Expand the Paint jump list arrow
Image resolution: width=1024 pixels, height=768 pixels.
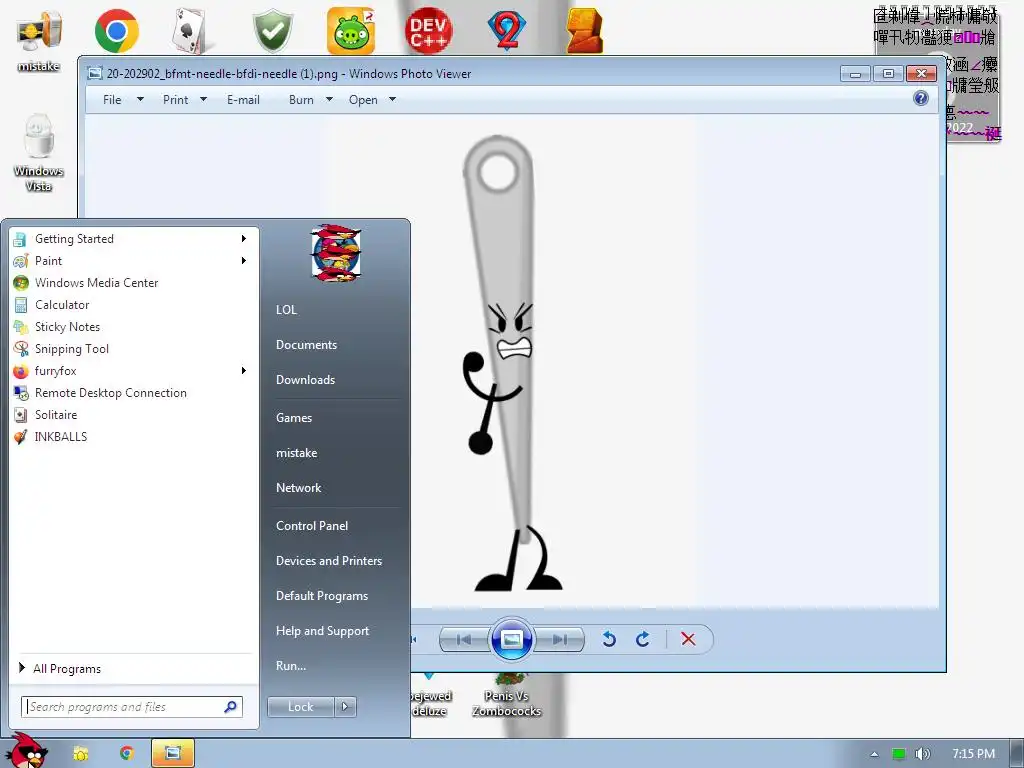(x=244, y=261)
